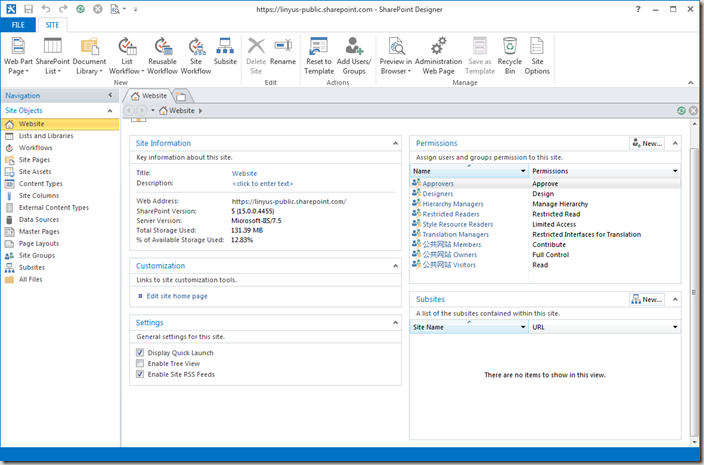This screenshot has width=704, height=465.
Task: Open the FILE tab
Action: [x=18, y=25]
